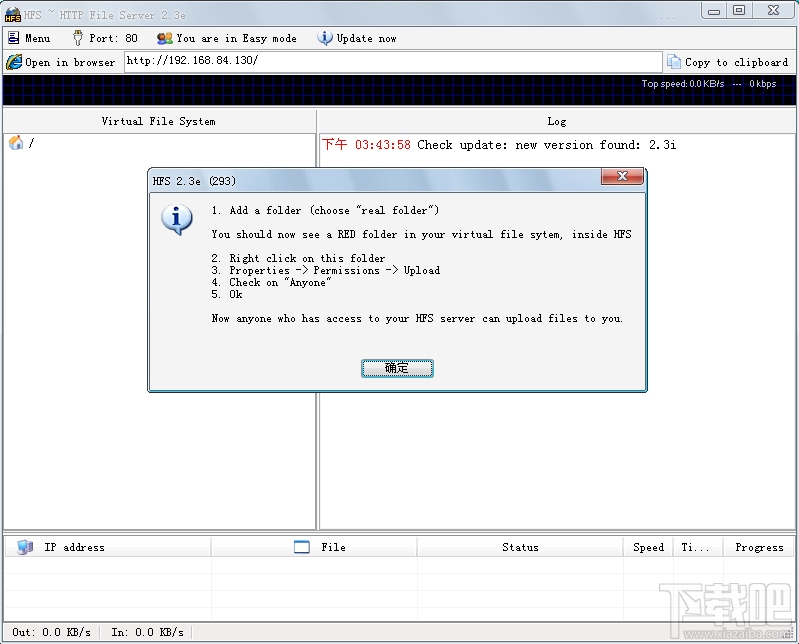Click the window icon beside File column header
The image size is (799, 644).
[302, 547]
